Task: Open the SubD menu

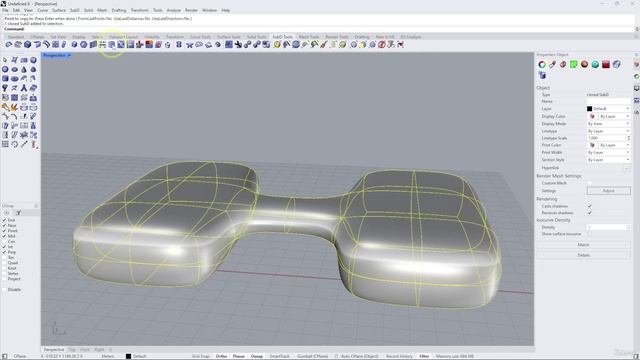Action: pyautogui.click(x=74, y=10)
